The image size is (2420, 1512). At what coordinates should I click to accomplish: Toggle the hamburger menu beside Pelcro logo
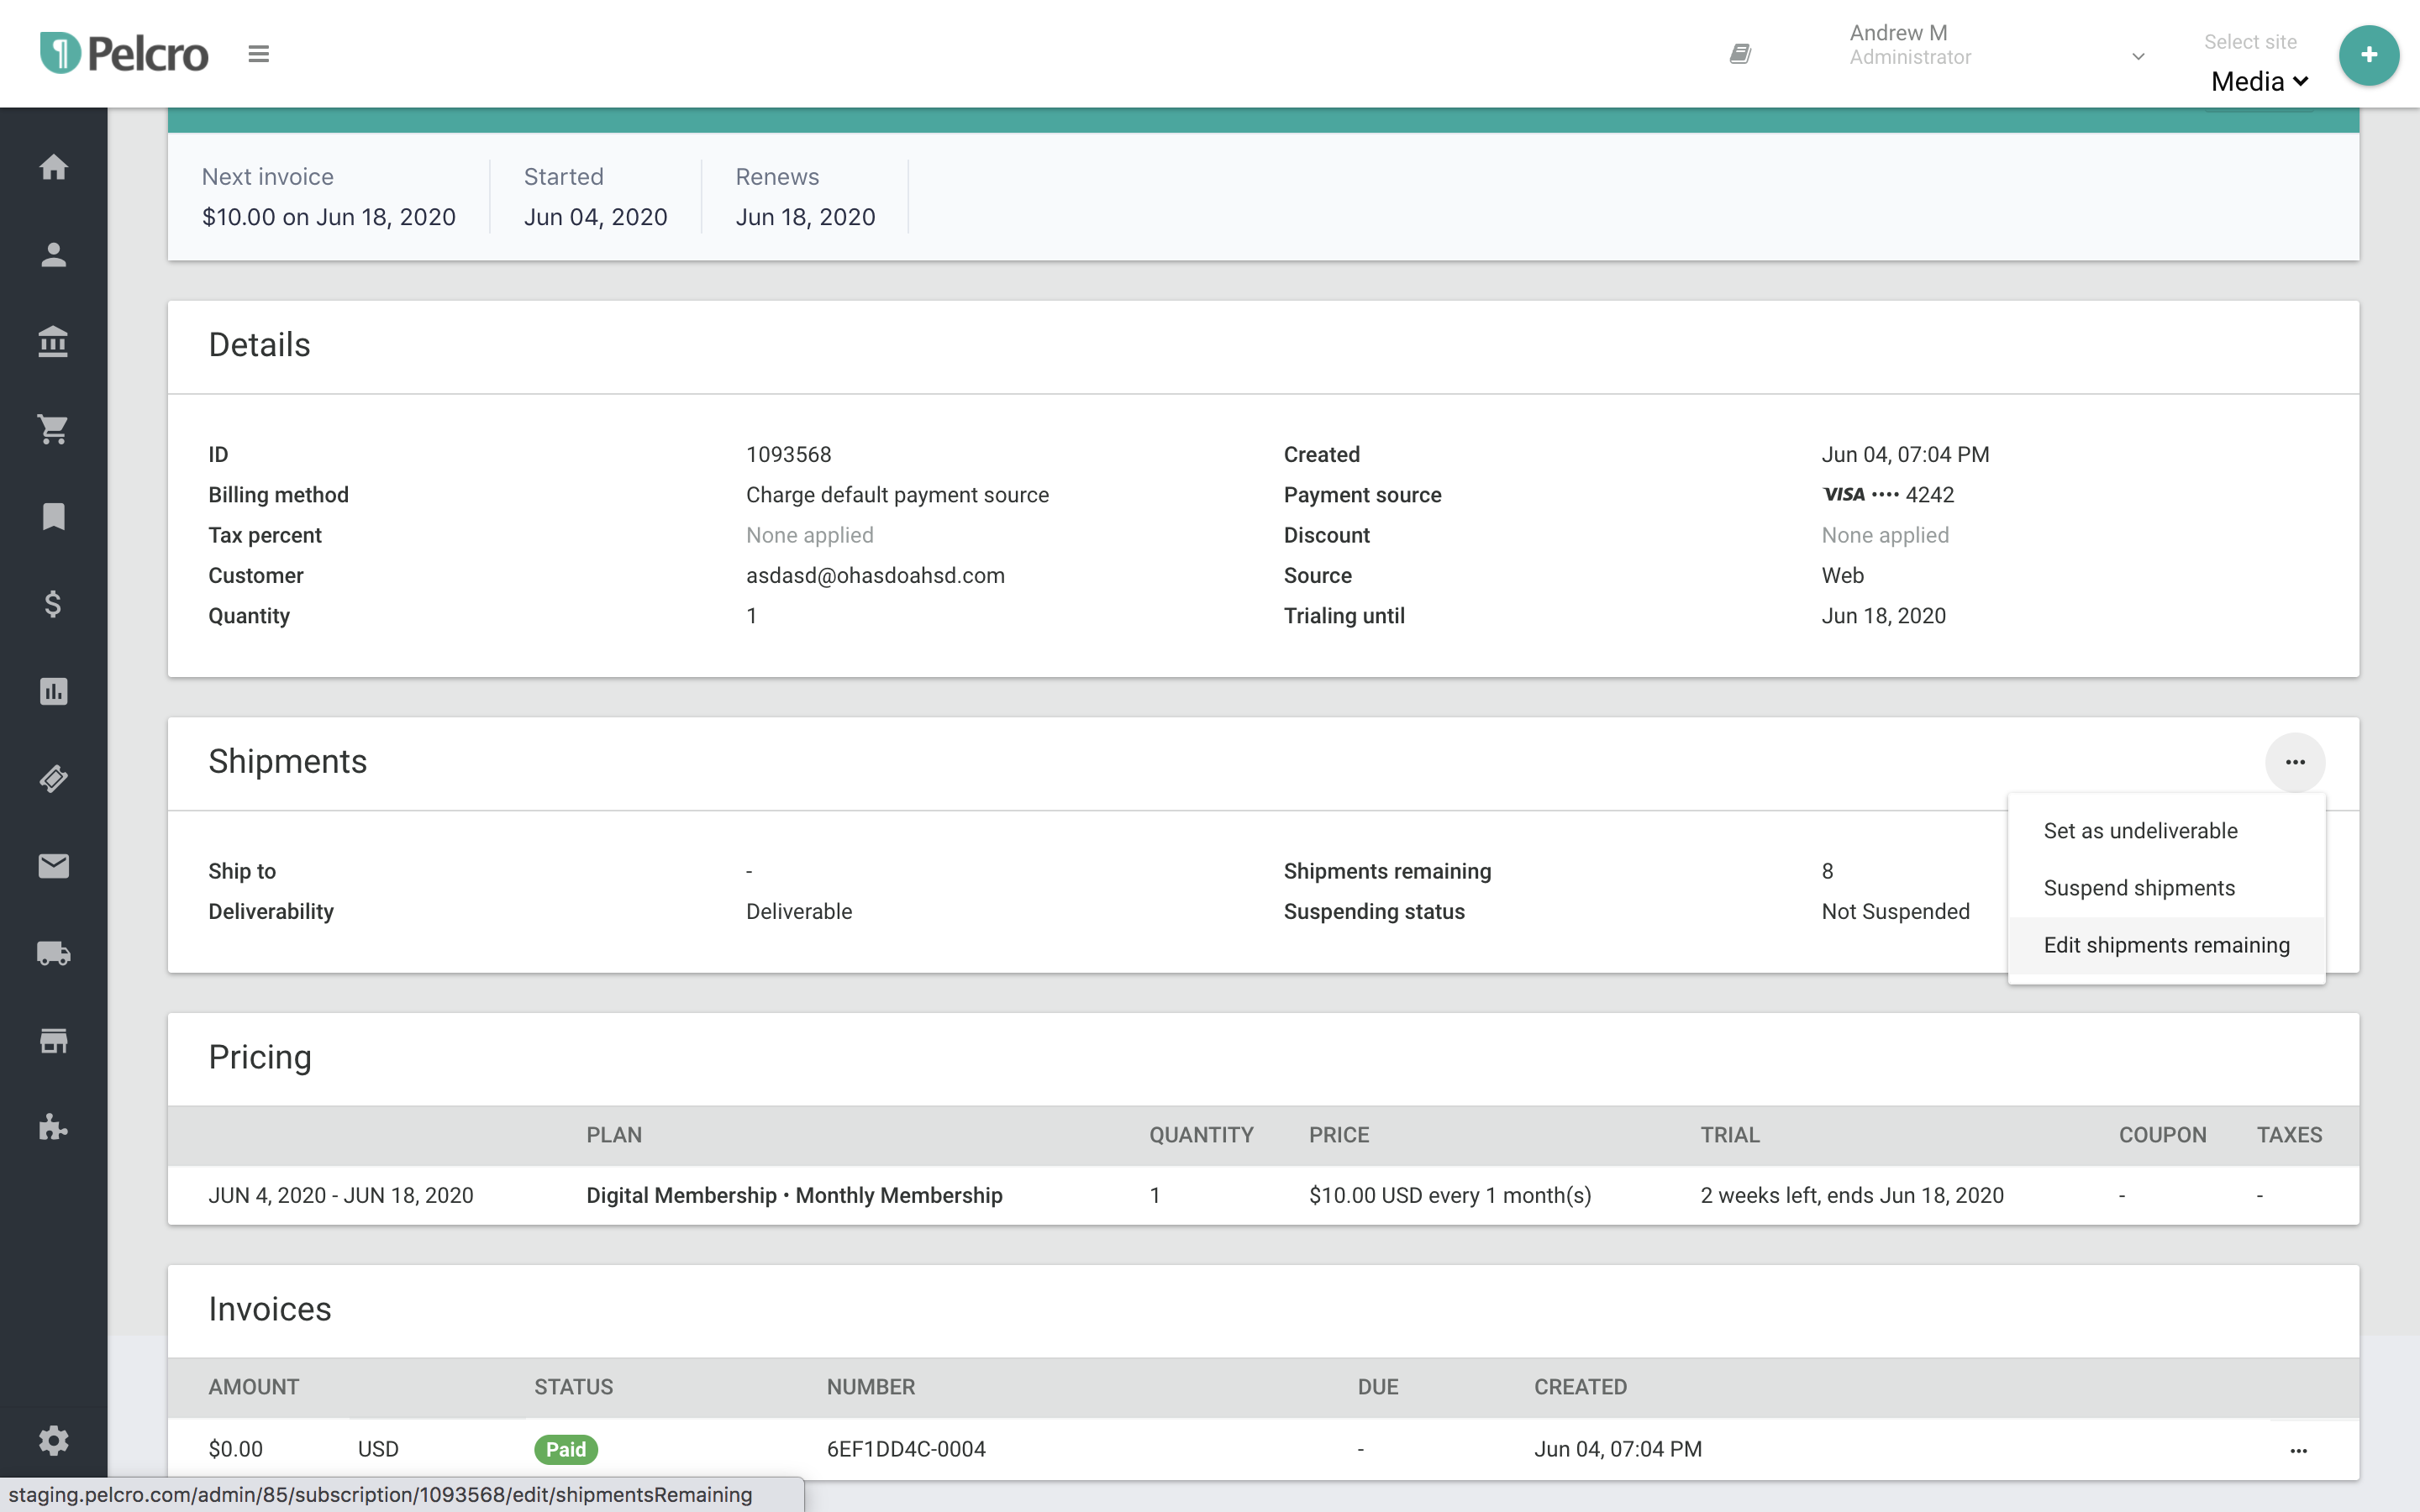[x=258, y=54]
